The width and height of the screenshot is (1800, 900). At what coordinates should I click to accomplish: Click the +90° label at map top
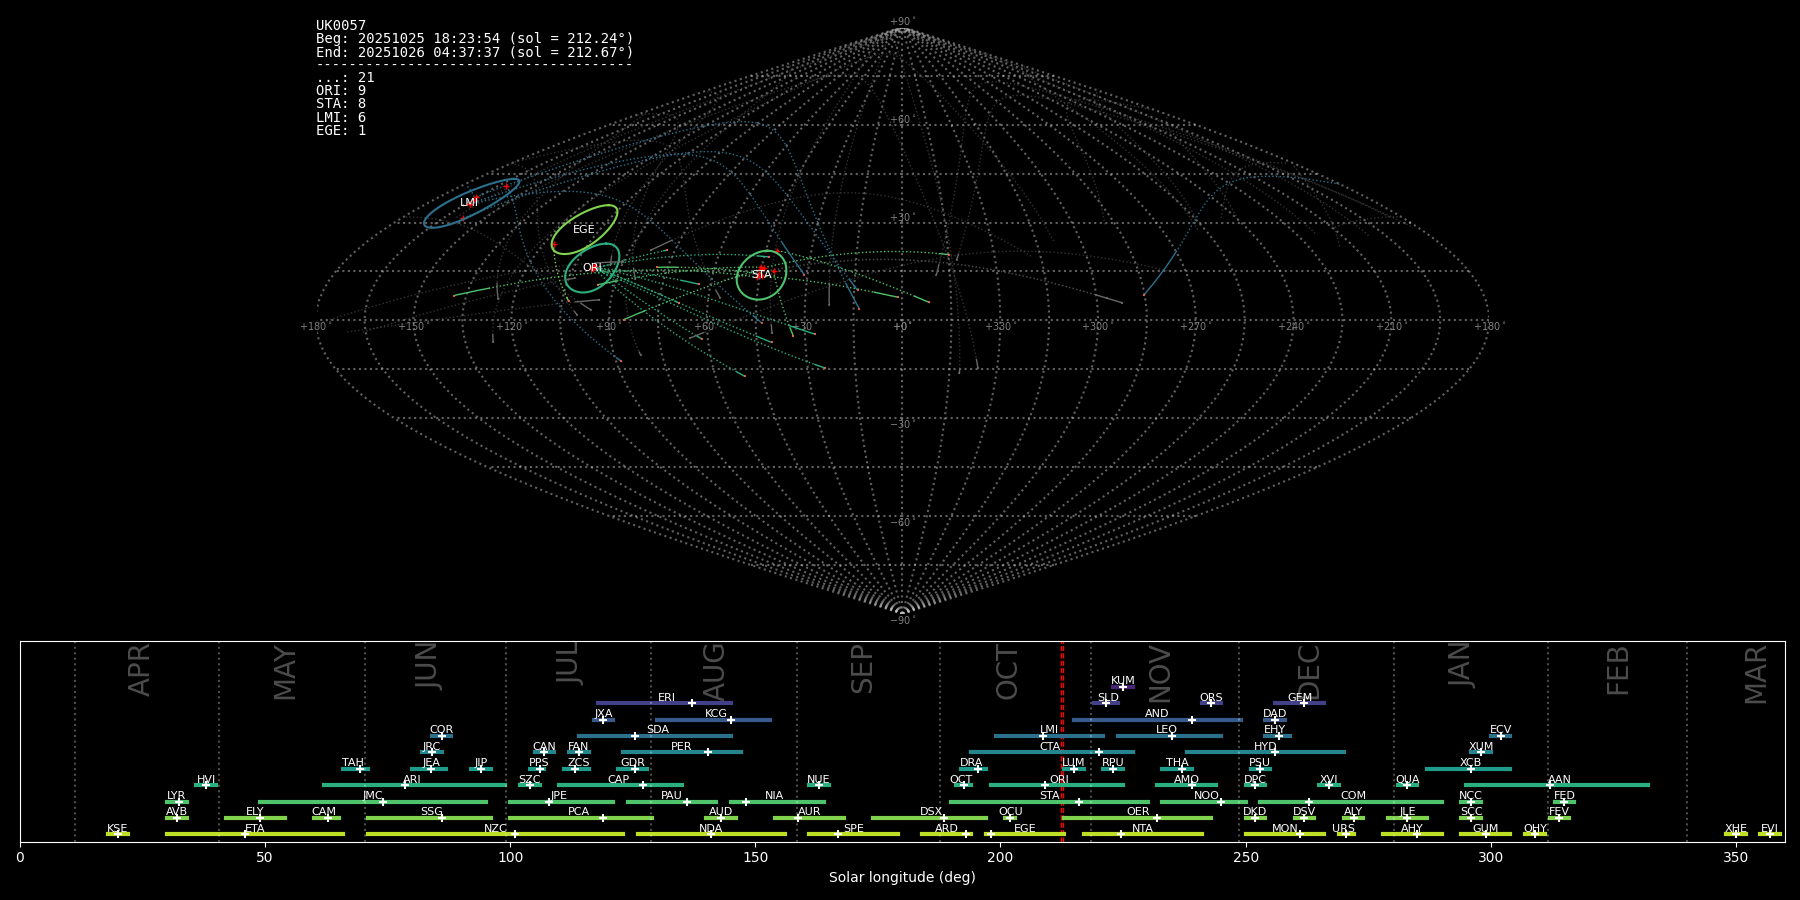(x=902, y=22)
